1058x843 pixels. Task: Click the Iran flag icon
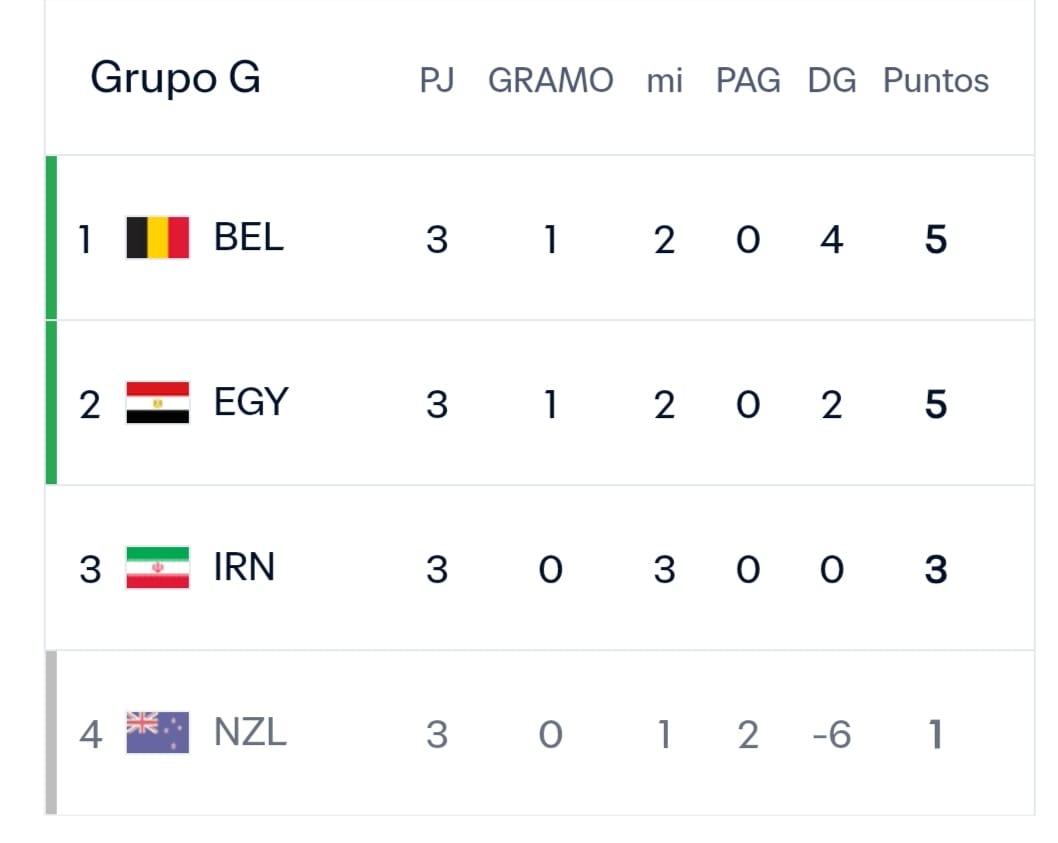tap(158, 568)
